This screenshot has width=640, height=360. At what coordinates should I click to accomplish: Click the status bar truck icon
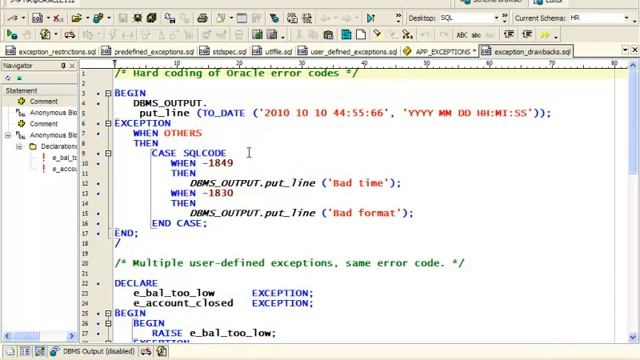(x=146, y=351)
